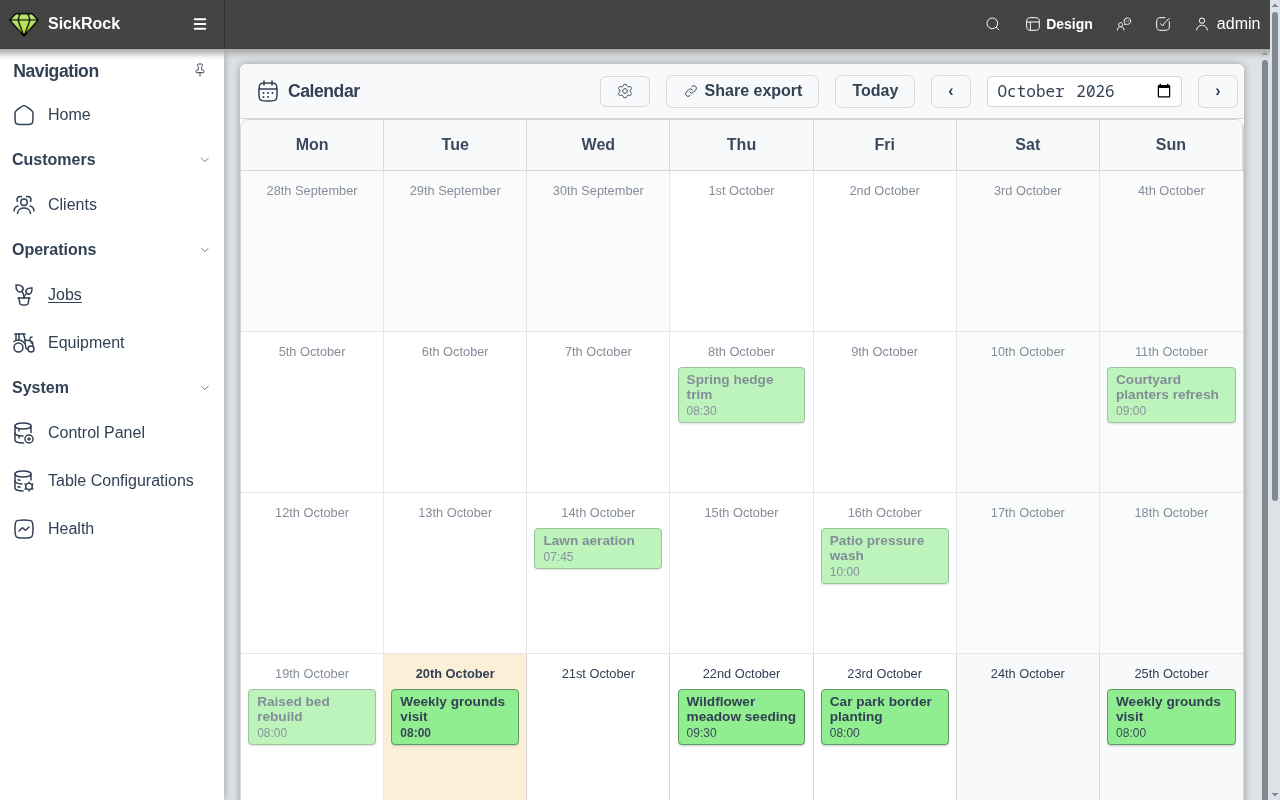Open the Wildflower meadow seeding event
The height and width of the screenshot is (800, 1280).
tap(741, 717)
